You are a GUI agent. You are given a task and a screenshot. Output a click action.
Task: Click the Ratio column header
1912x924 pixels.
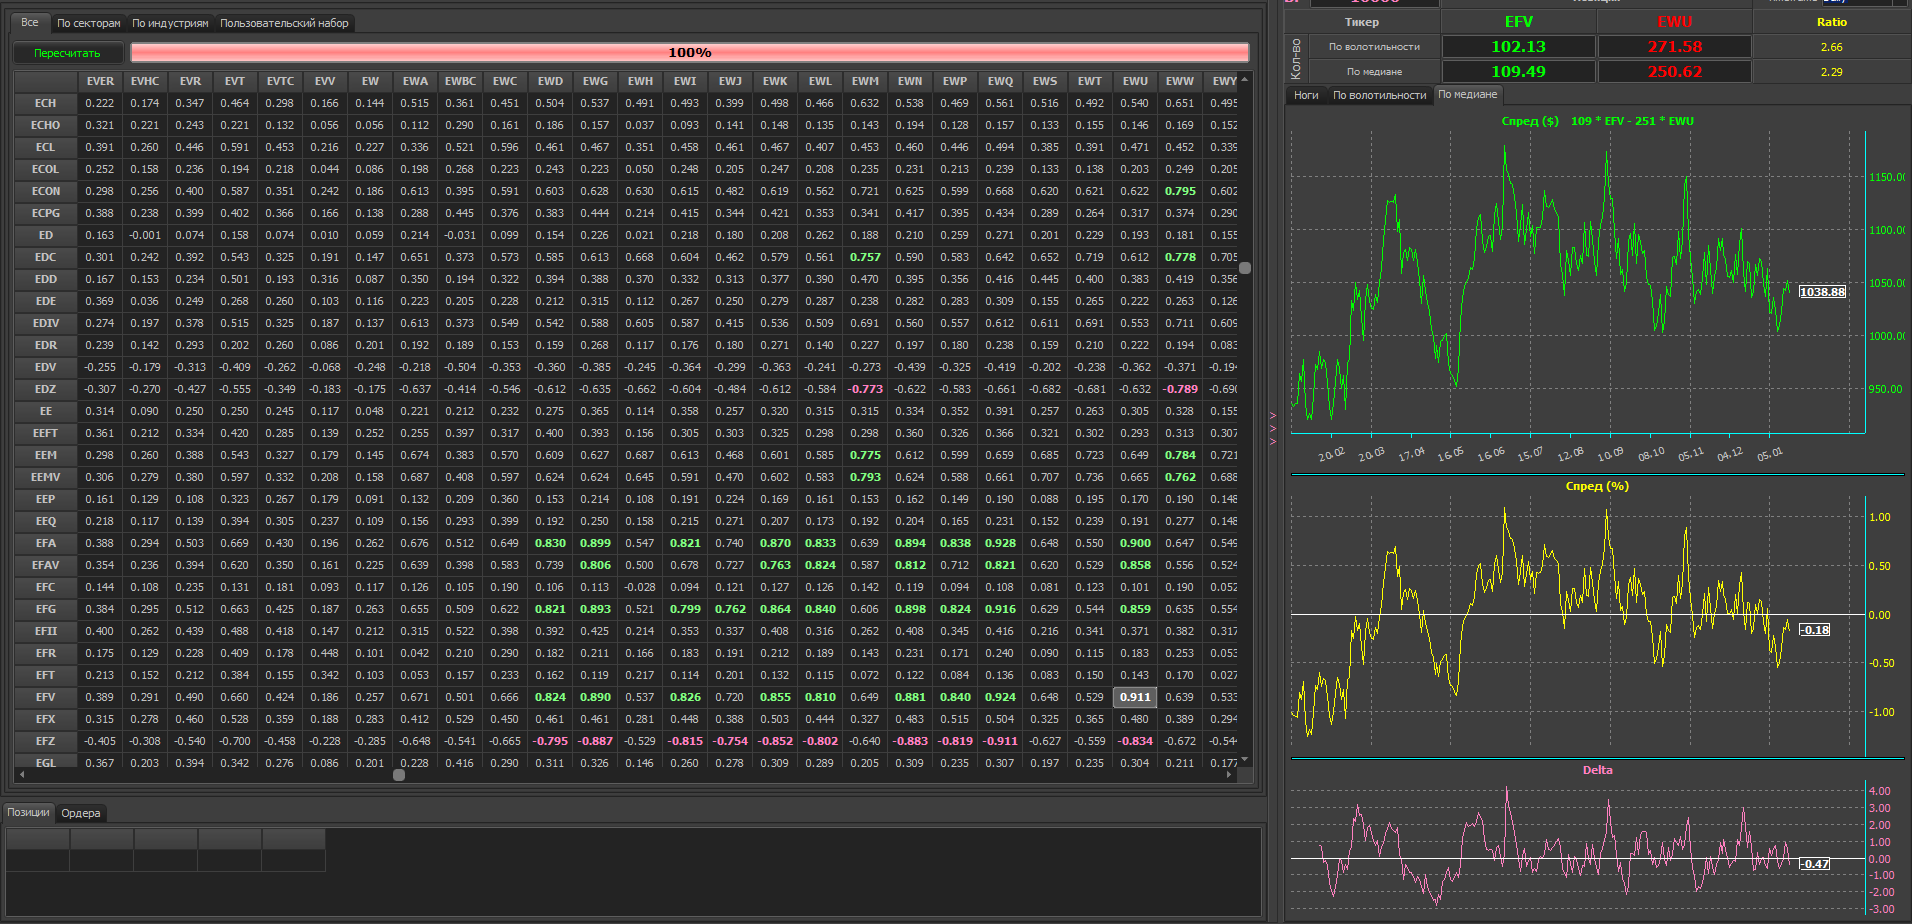(x=1832, y=22)
